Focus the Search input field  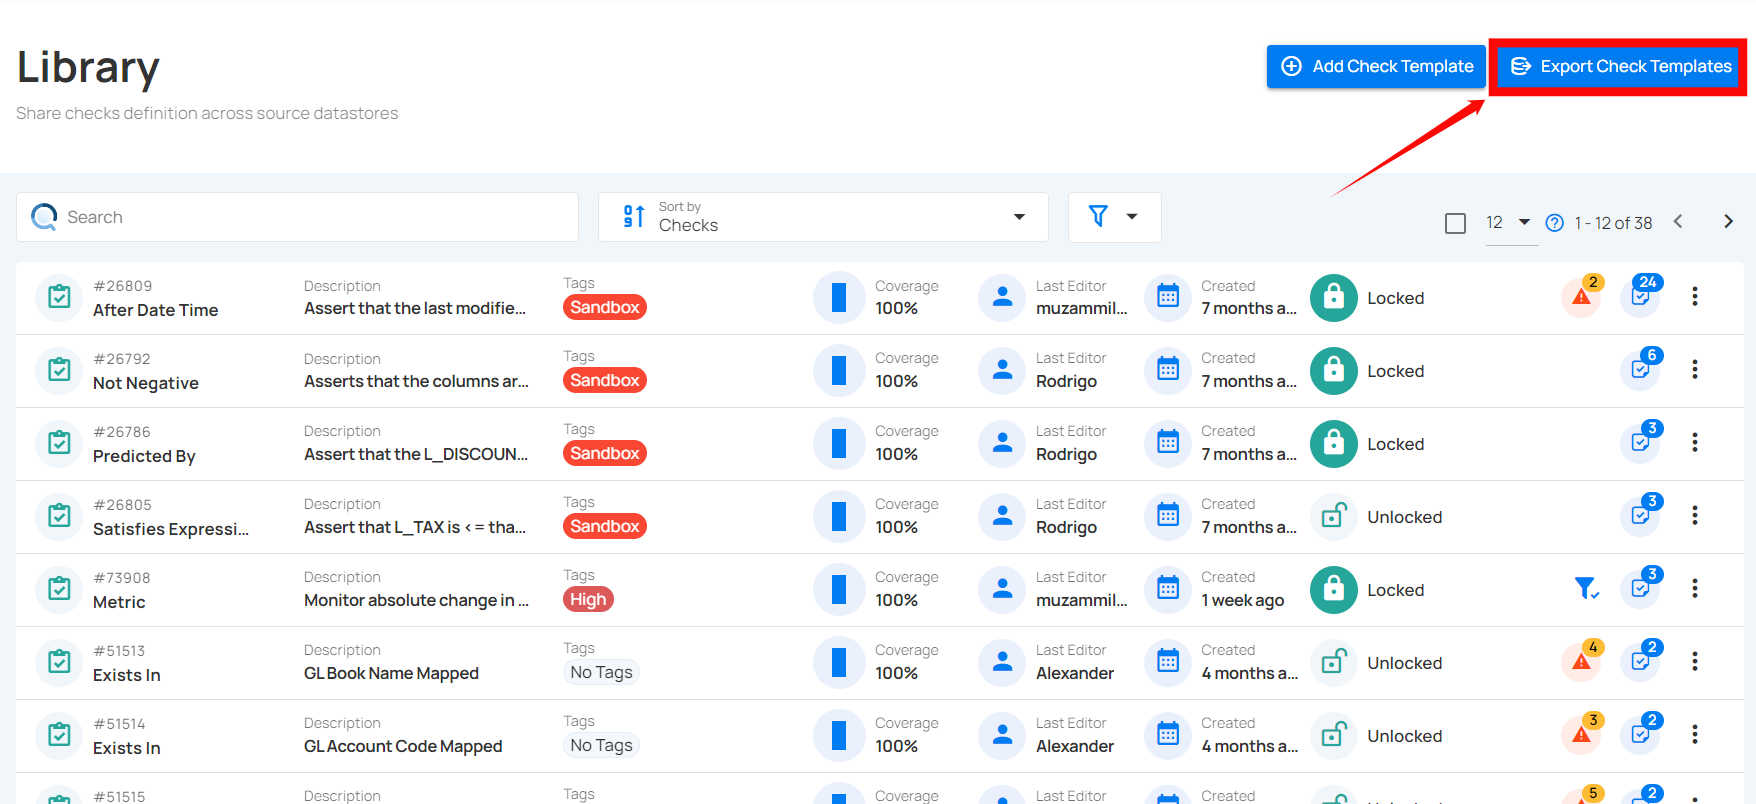(x=297, y=217)
